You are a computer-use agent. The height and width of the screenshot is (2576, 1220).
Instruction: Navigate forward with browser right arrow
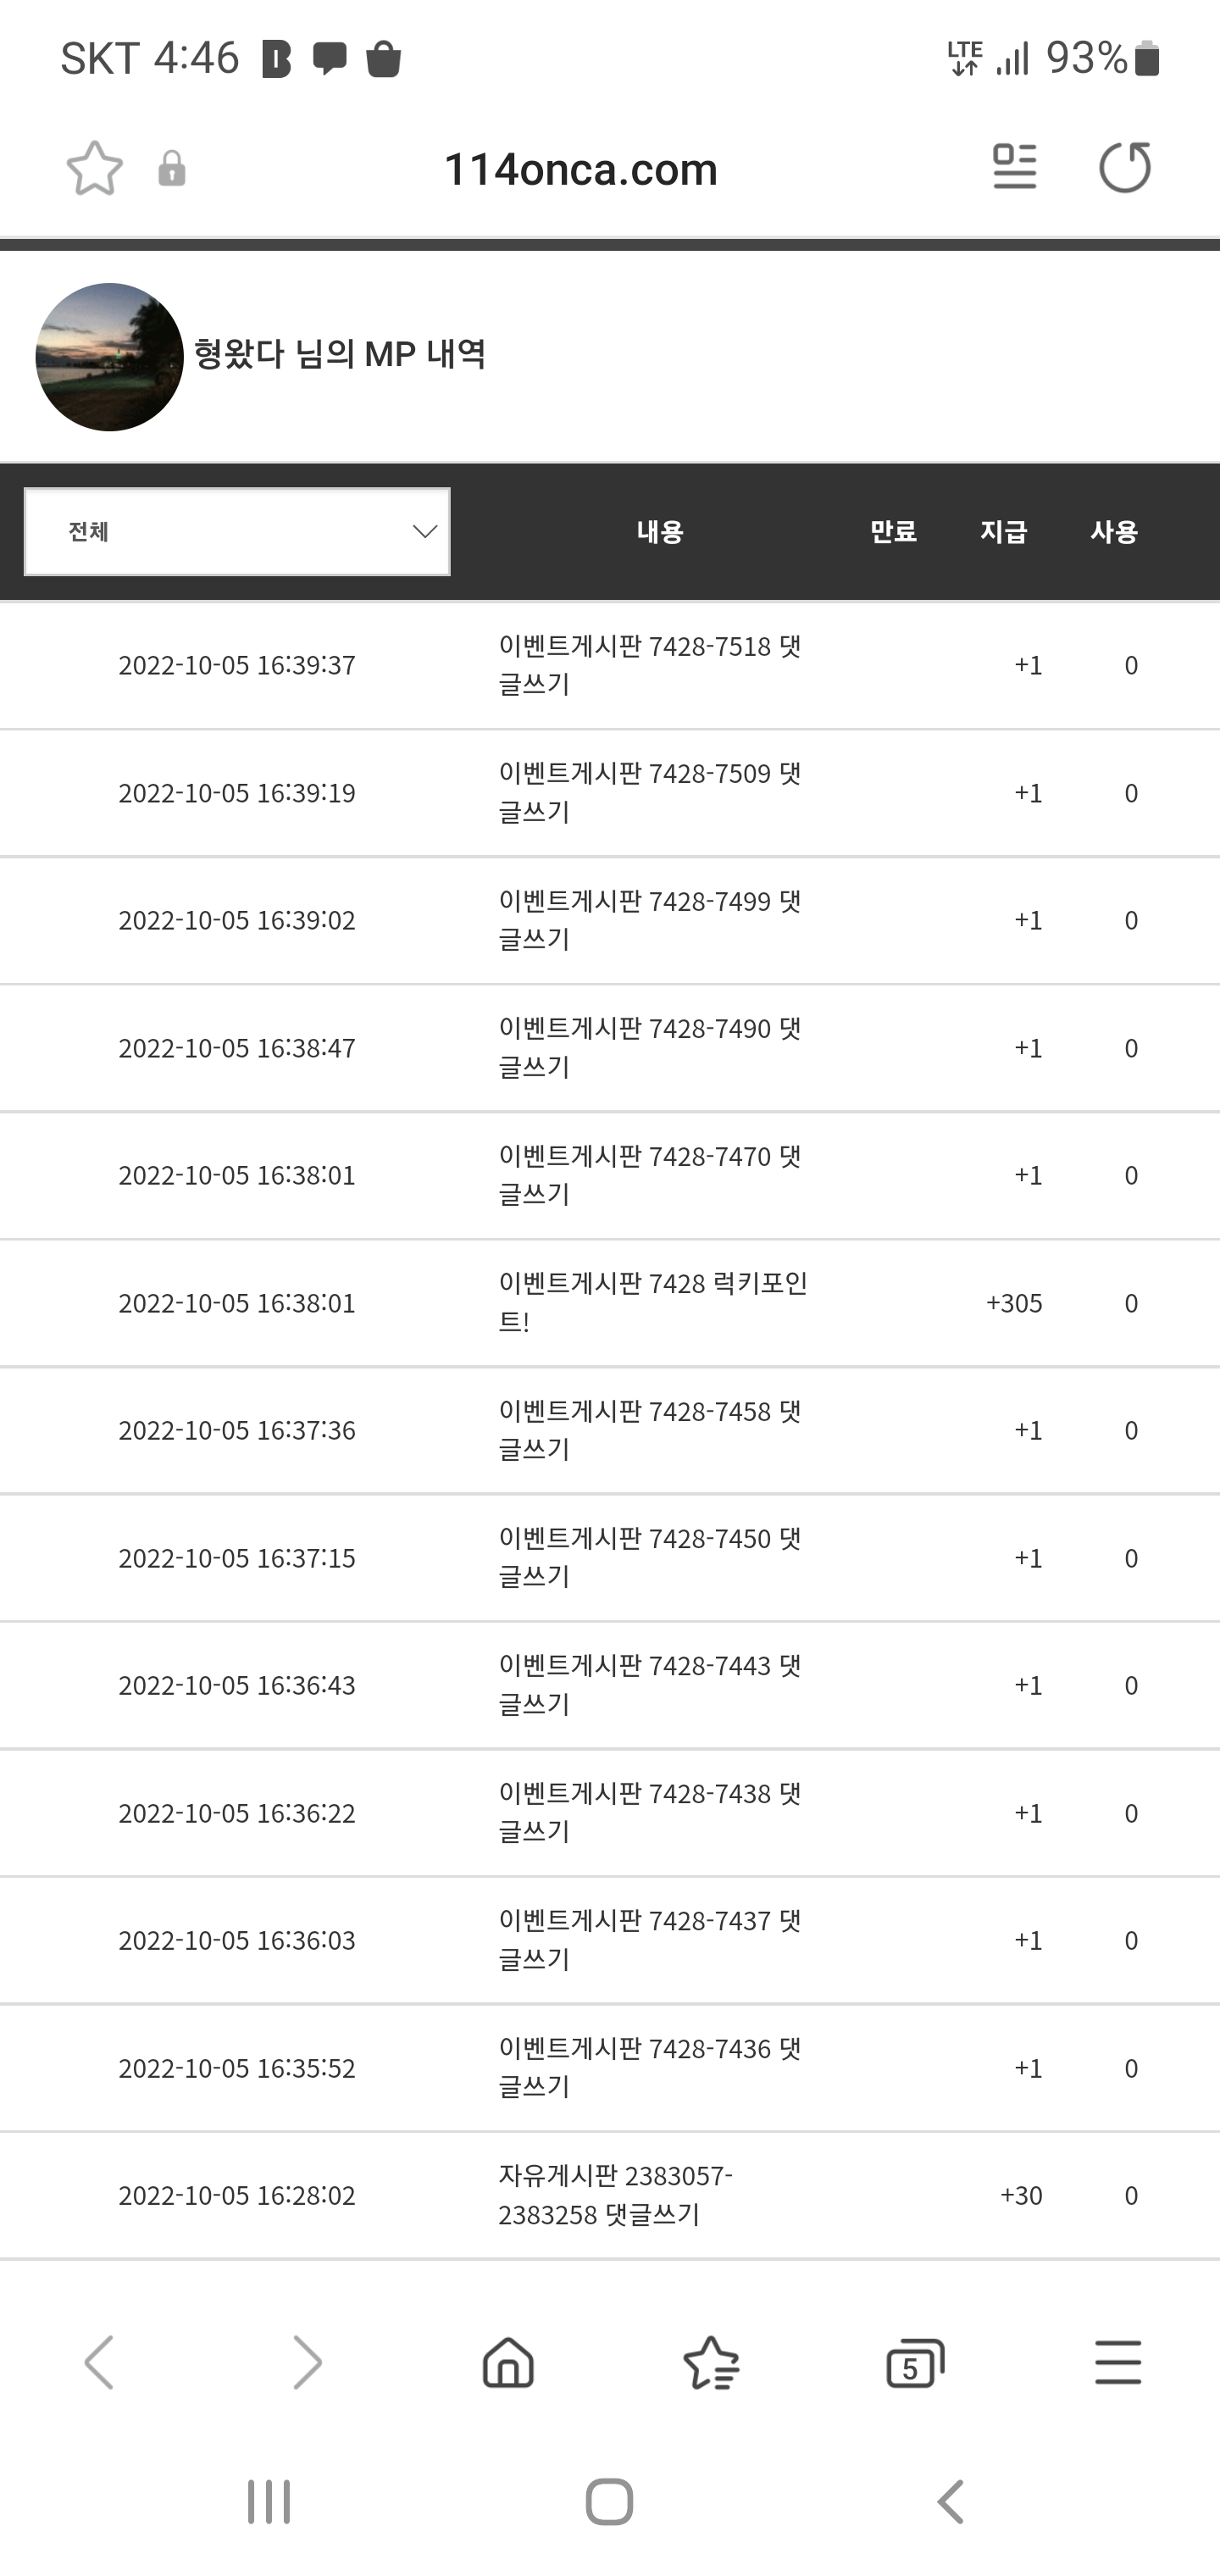tap(306, 2362)
